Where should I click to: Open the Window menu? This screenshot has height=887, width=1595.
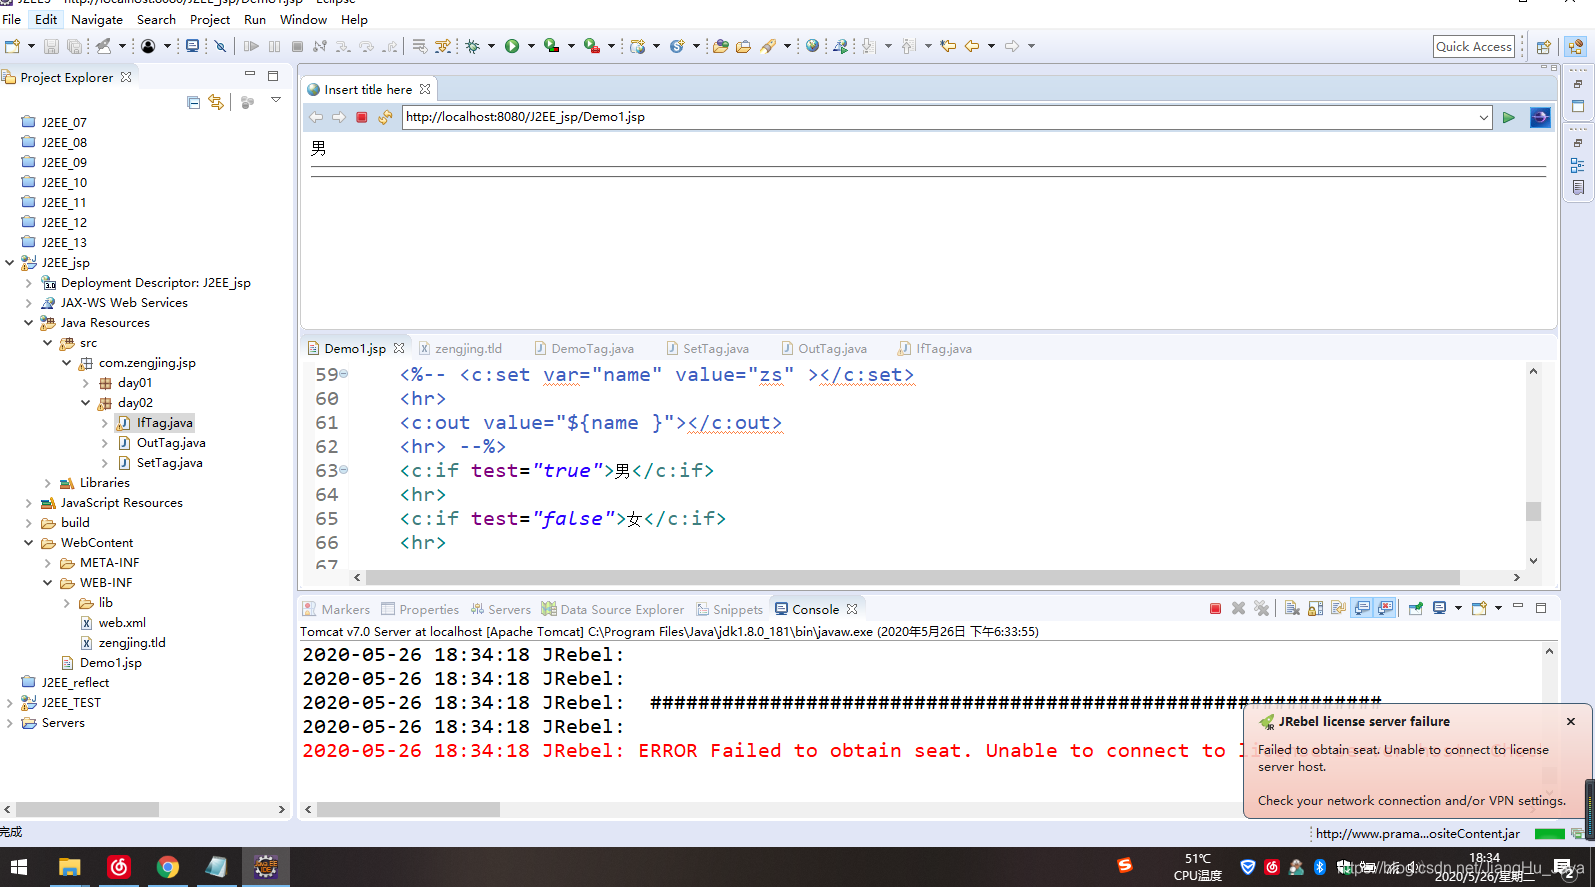click(303, 19)
